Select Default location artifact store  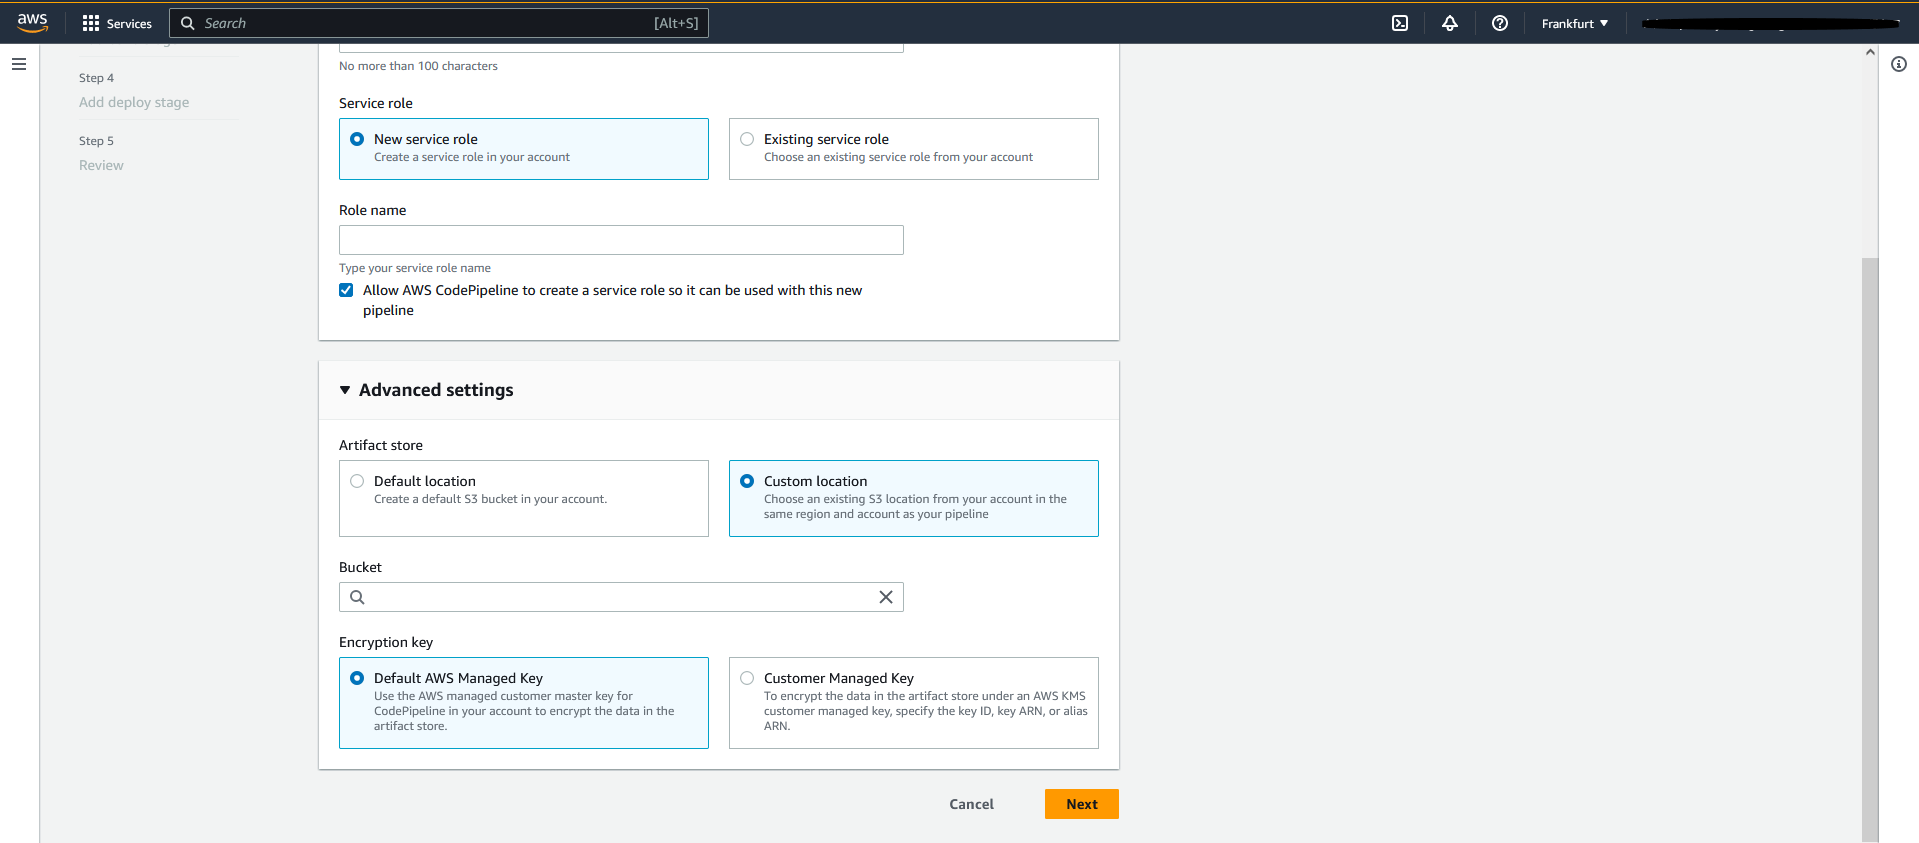coord(524,498)
